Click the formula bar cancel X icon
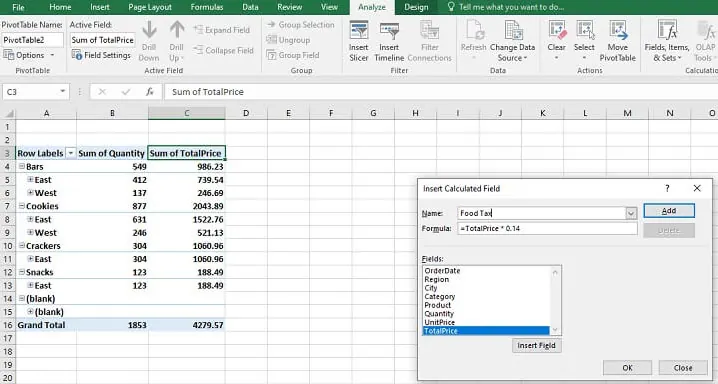Screen dimensions: 718x384 tap(102, 92)
